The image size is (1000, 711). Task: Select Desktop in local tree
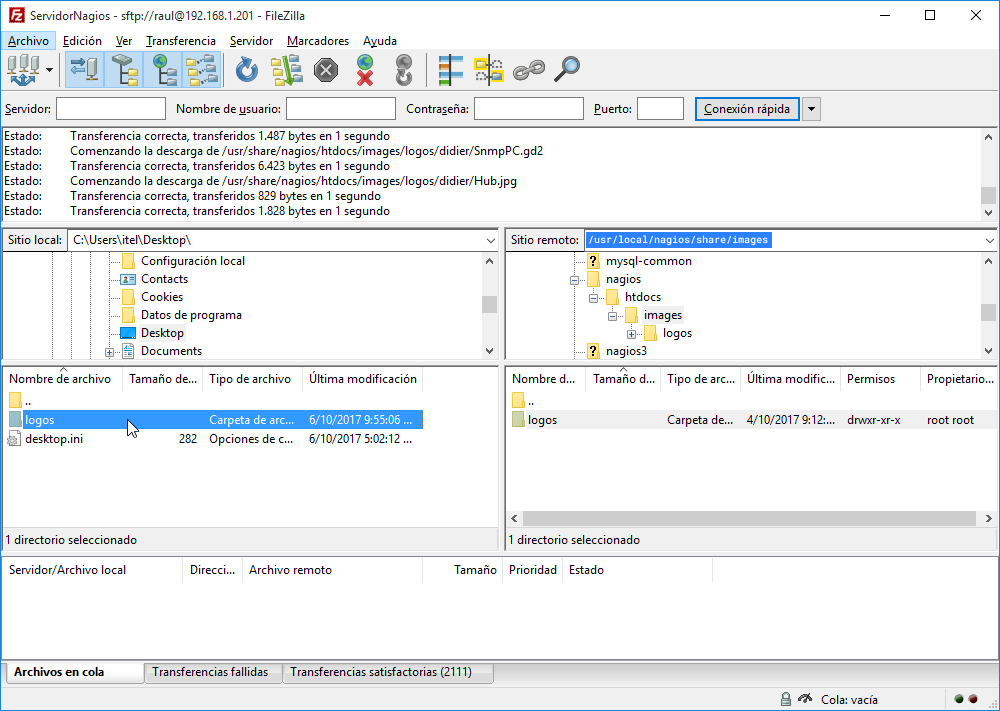point(162,333)
